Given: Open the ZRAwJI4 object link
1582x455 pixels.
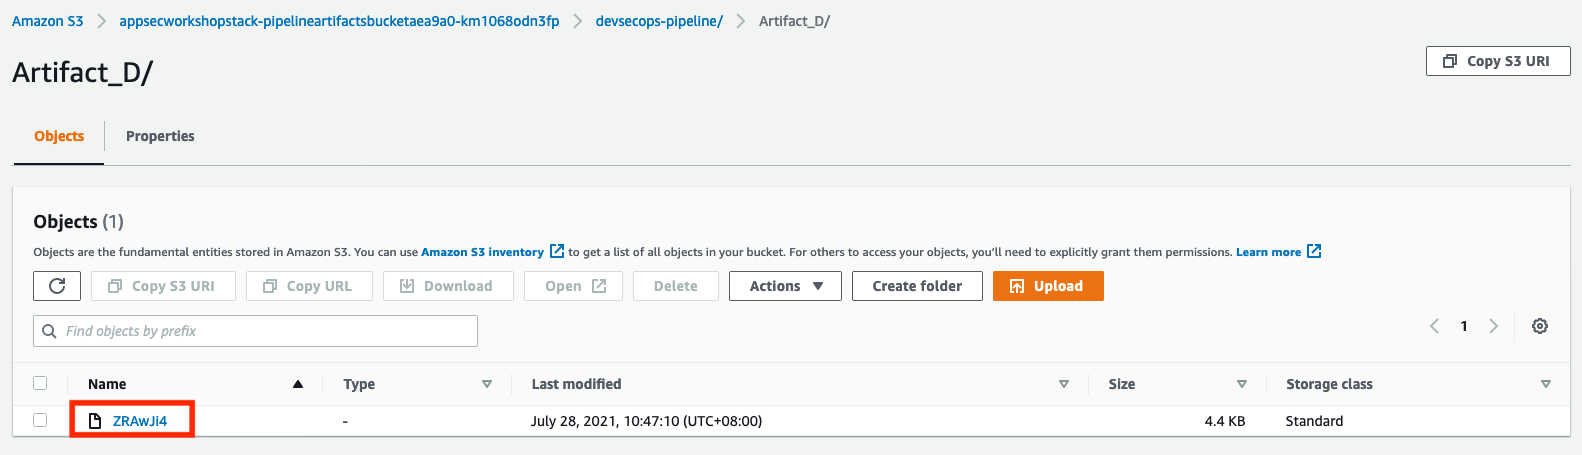Looking at the screenshot, I should coord(140,421).
